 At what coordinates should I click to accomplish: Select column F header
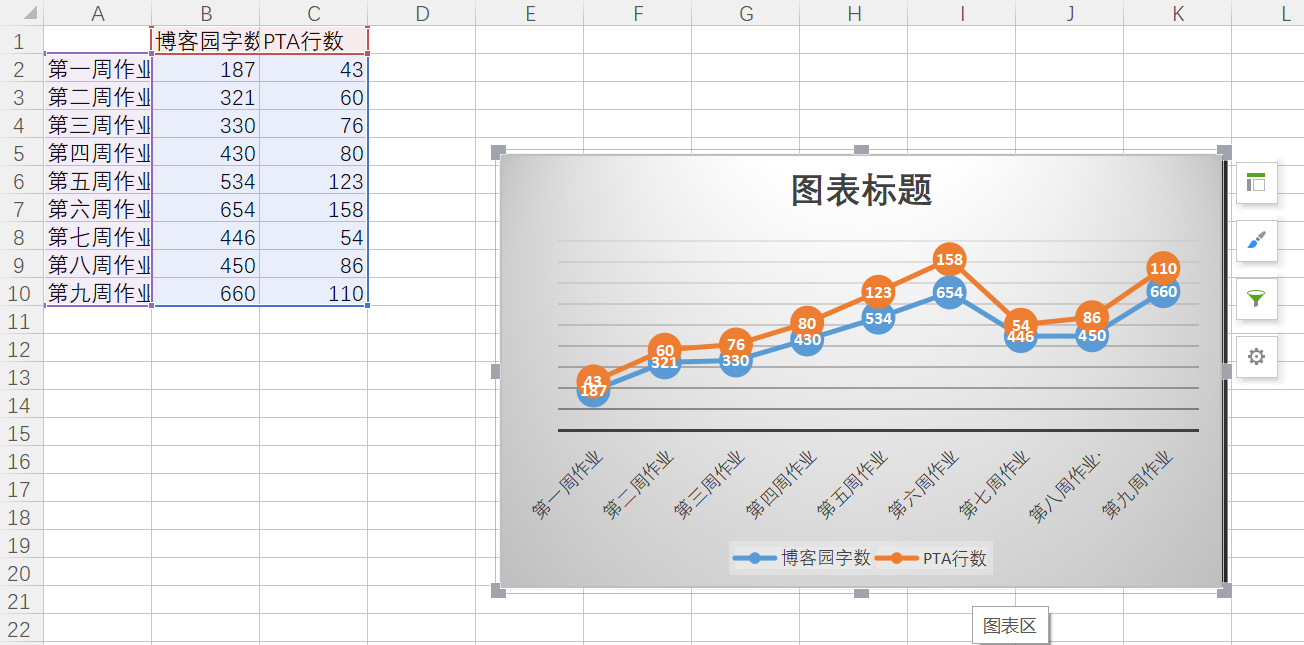pyautogui.click(x=638, y=13)
